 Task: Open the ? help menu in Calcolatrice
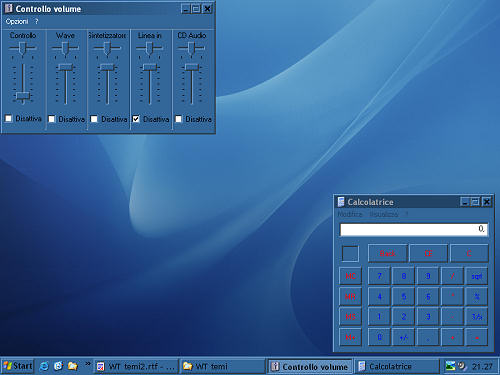(x=407, y=214)
